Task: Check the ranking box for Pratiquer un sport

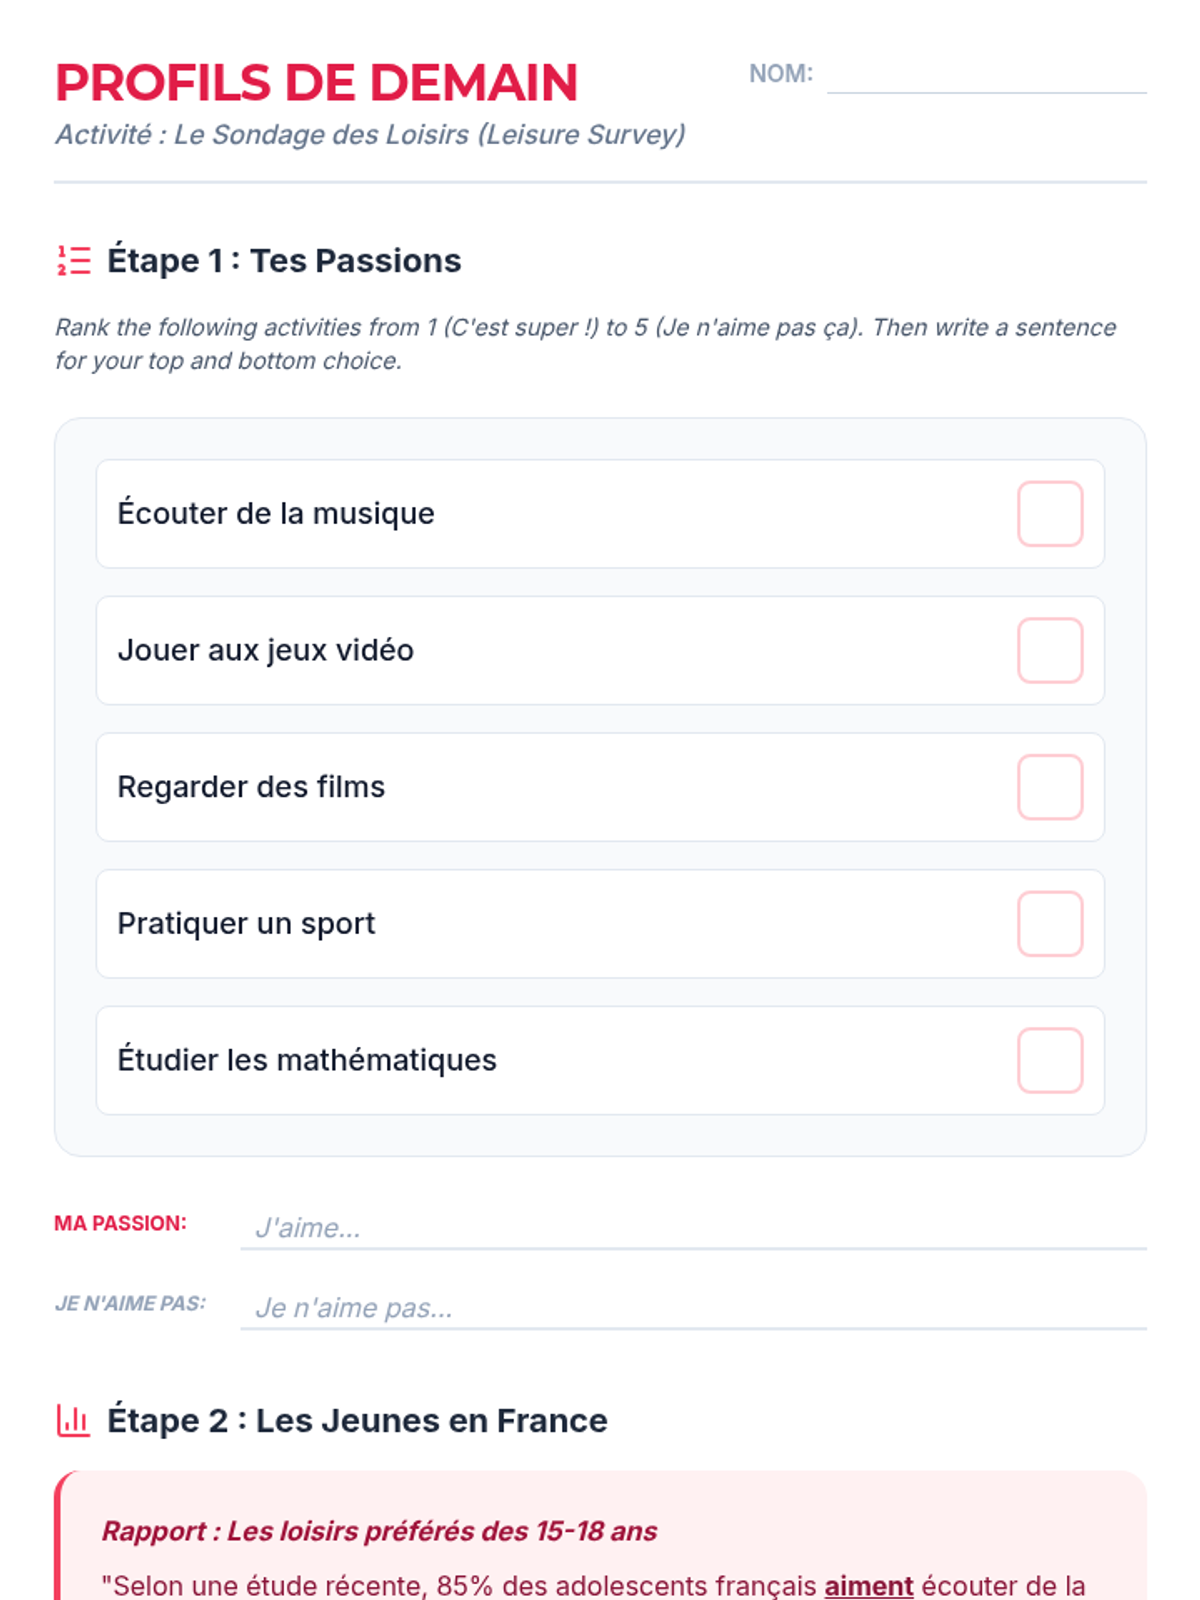Action: (1050, 924)
